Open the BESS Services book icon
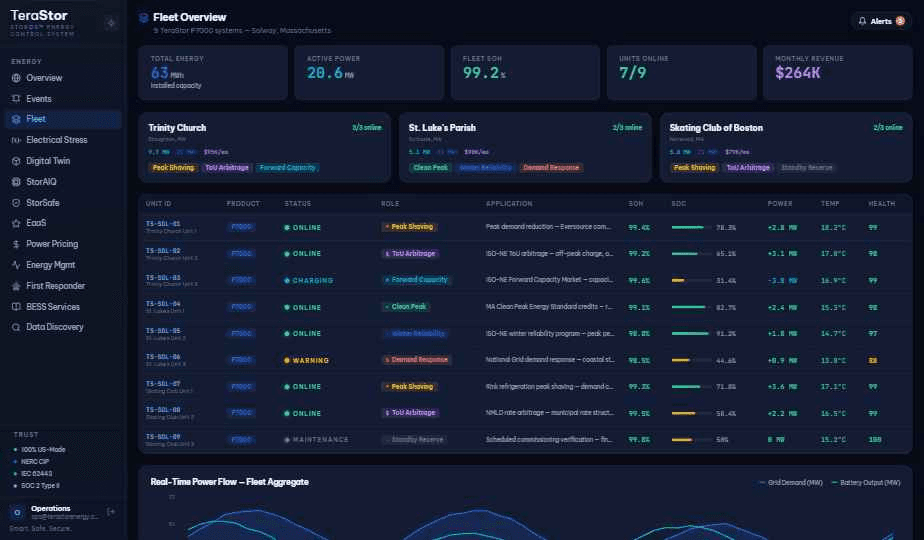Viewport: 924px width, 540px height. coord(16,307)
